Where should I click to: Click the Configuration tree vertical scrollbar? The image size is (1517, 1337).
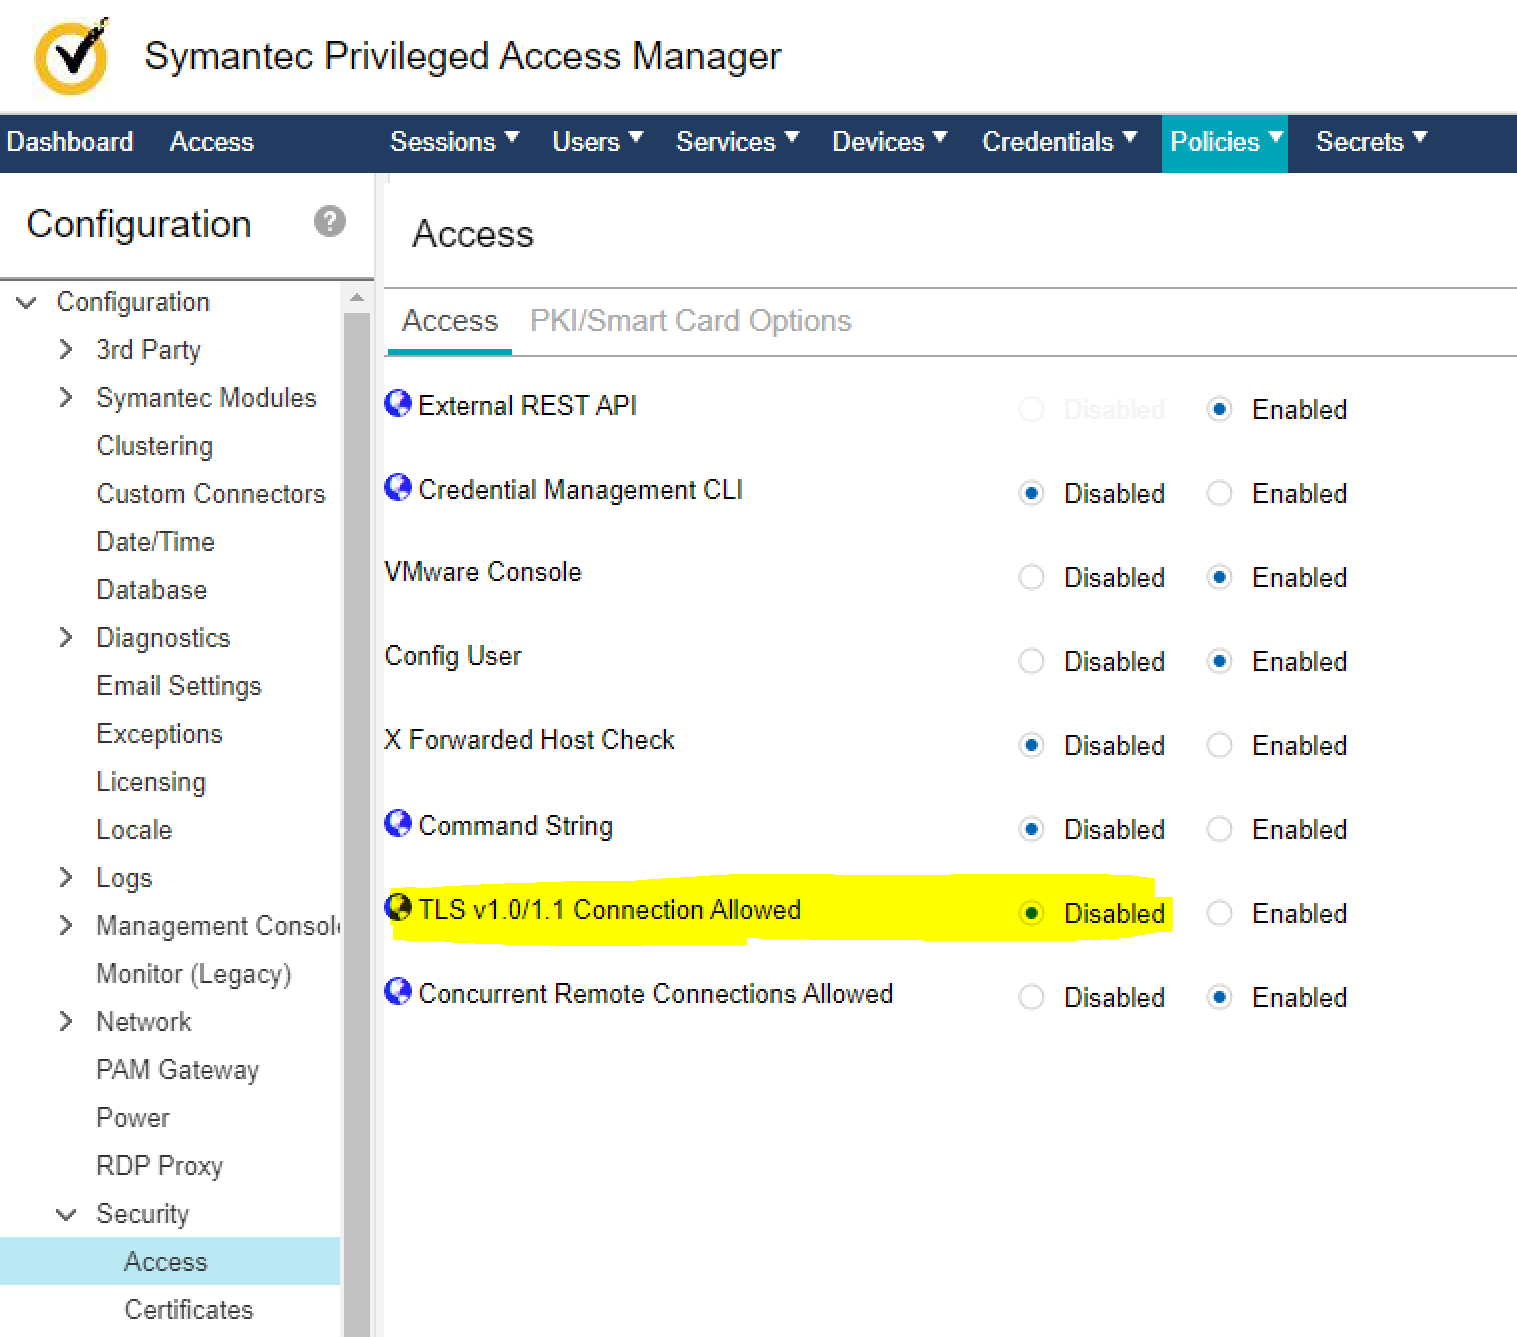(357, 800)
